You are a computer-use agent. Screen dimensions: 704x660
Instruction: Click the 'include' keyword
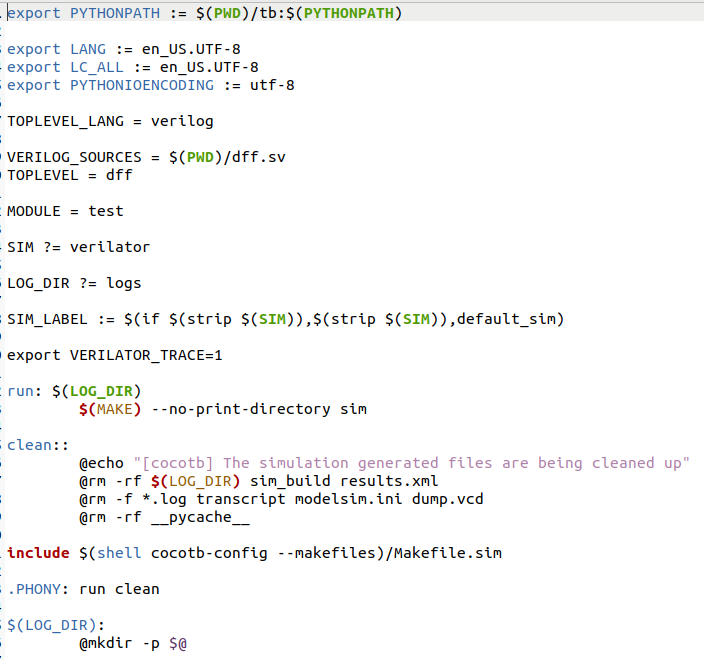[x=38, y=553]
